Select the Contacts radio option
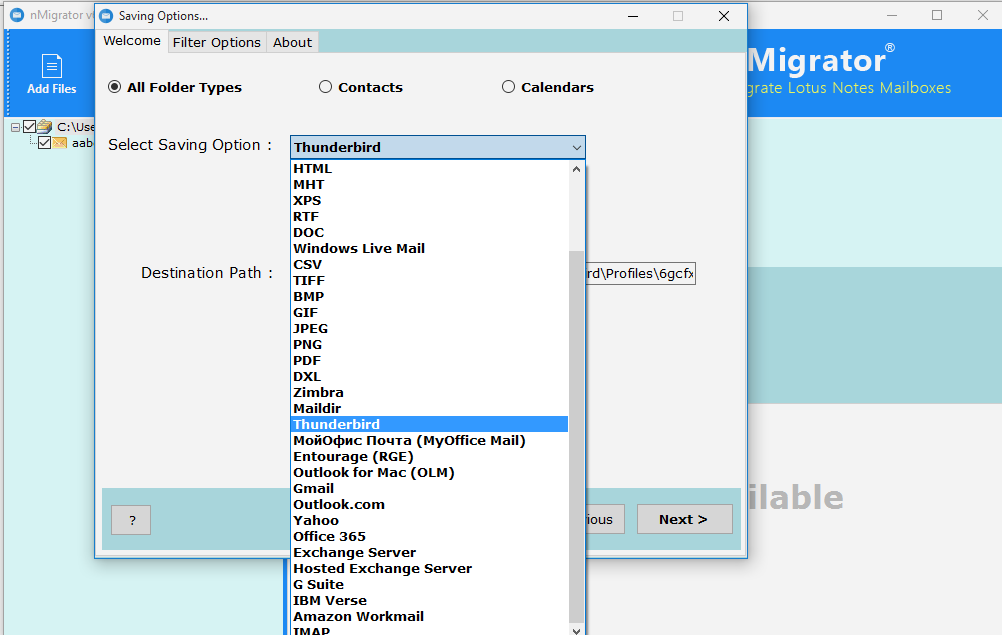1002x635 pixels. (325, 87)
